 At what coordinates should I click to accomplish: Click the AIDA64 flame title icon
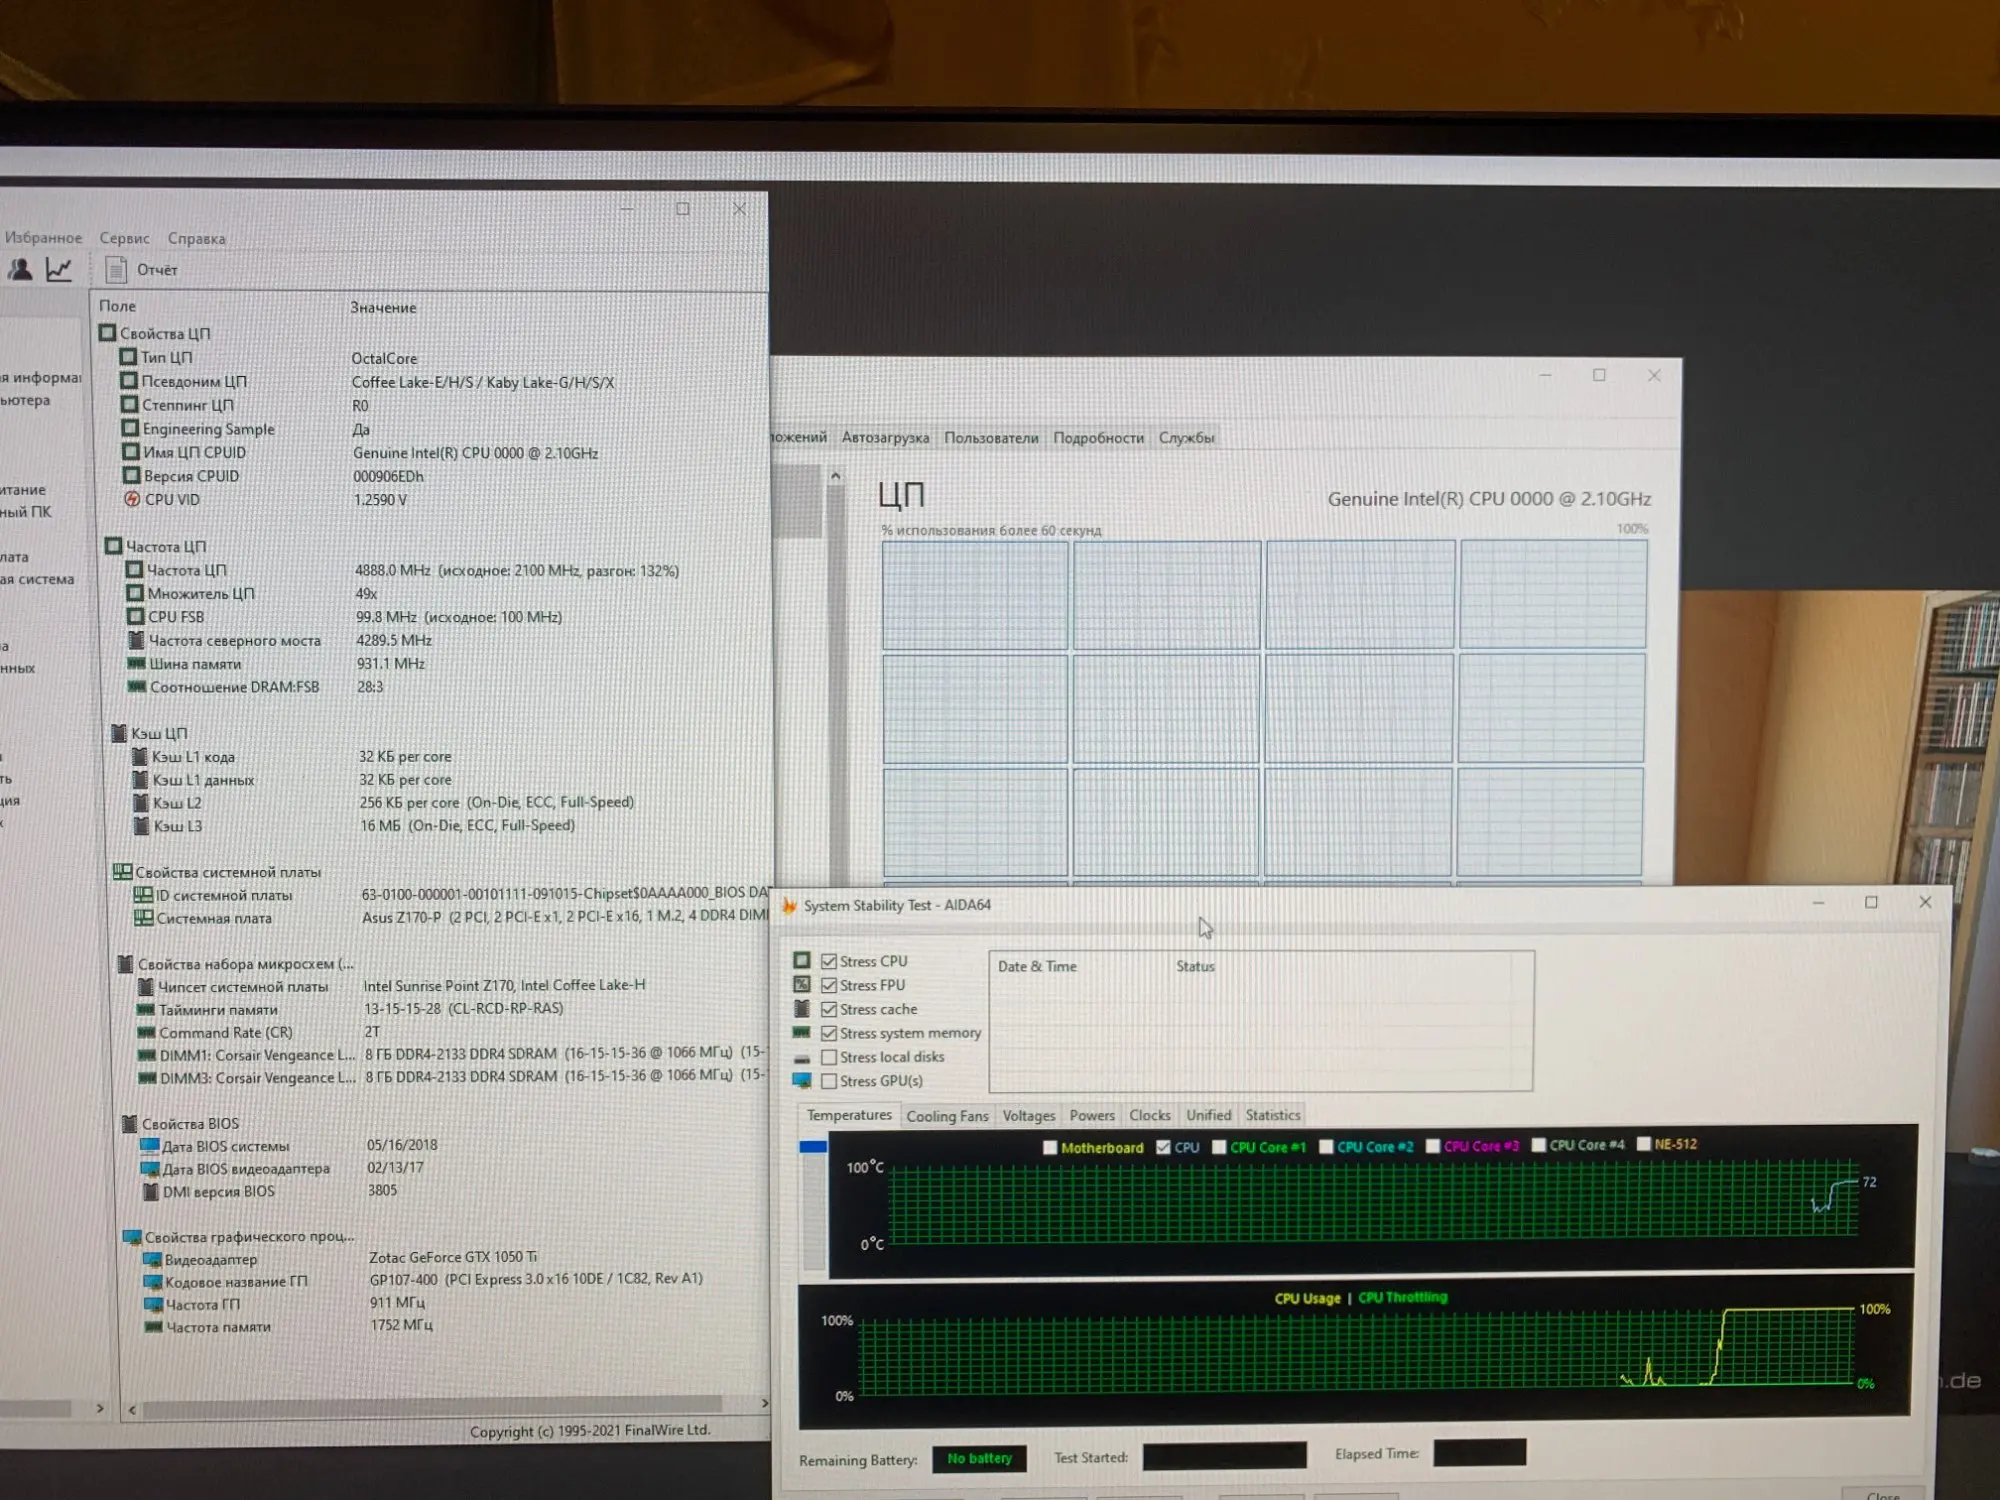(x=789, y=905)
